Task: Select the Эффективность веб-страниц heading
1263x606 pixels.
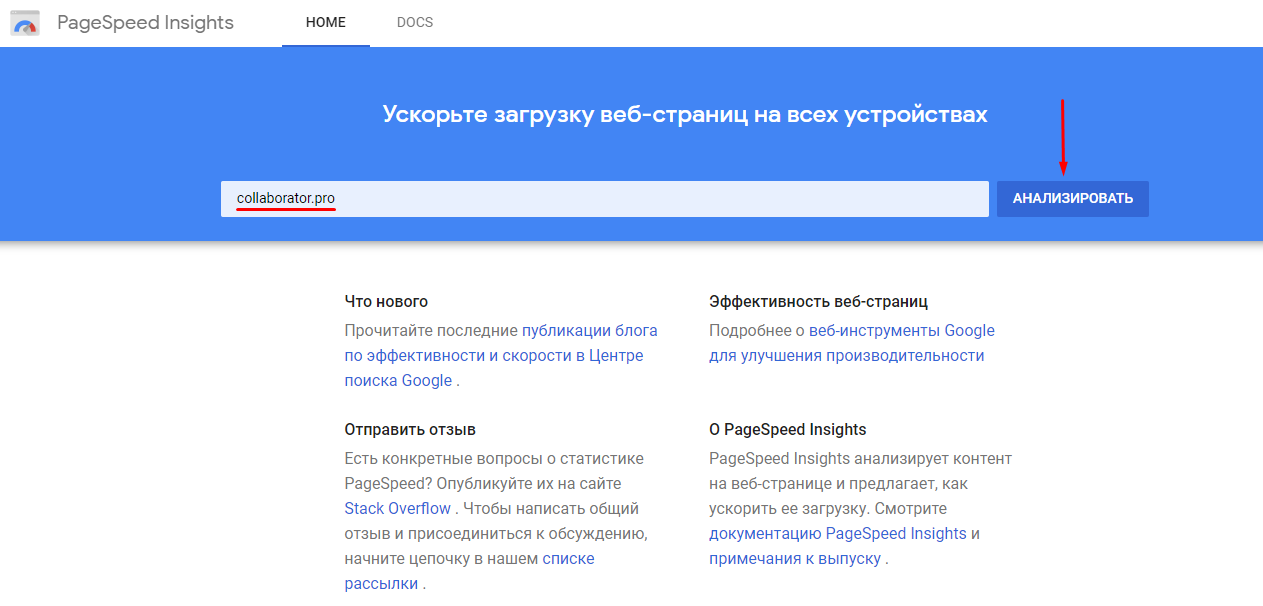Action: point(818,301)
